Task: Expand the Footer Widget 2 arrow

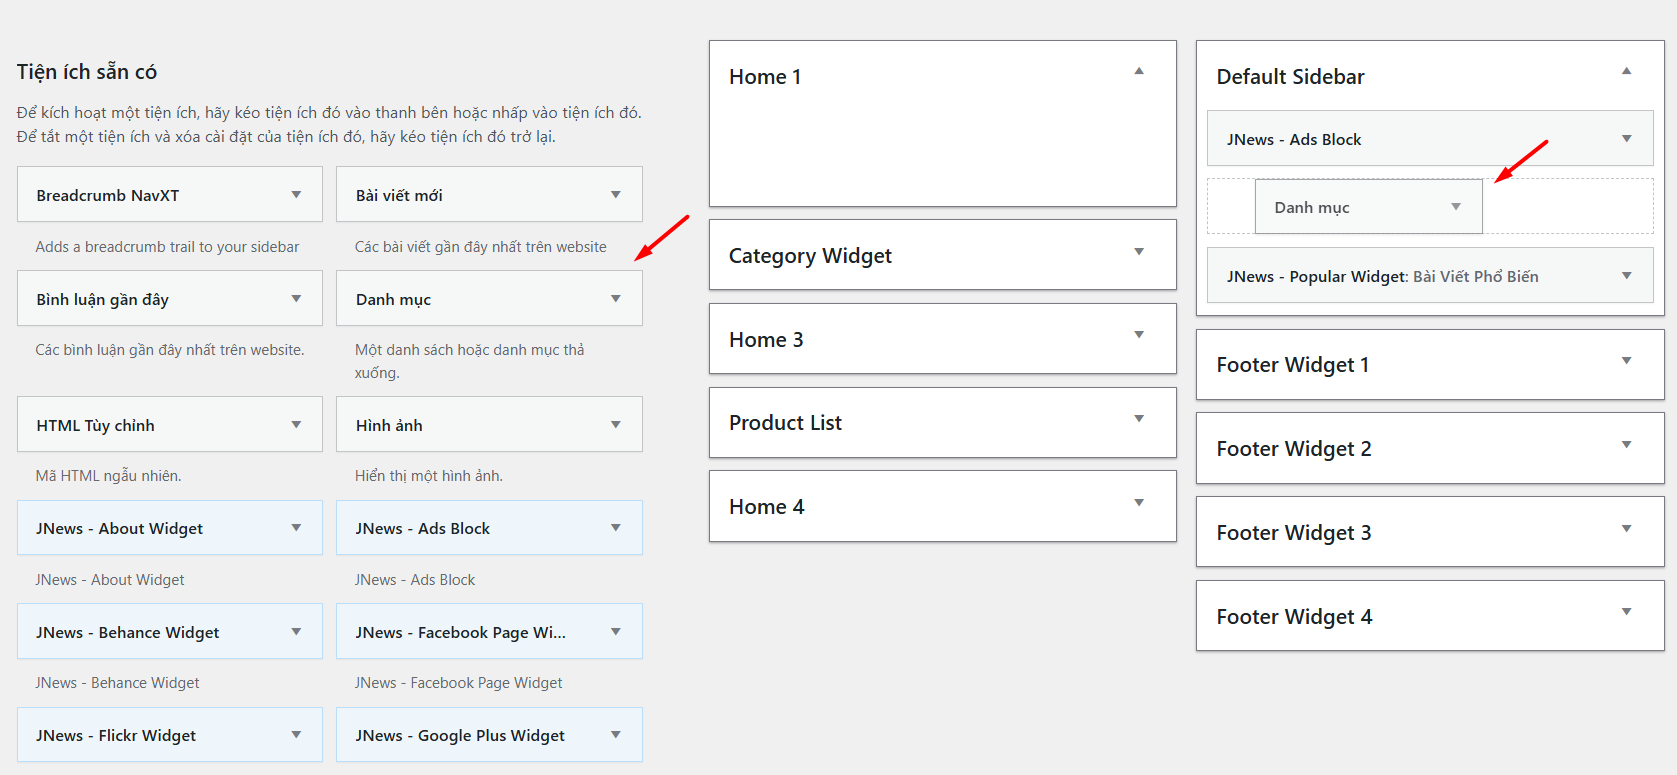Action: pos(1627,445)
